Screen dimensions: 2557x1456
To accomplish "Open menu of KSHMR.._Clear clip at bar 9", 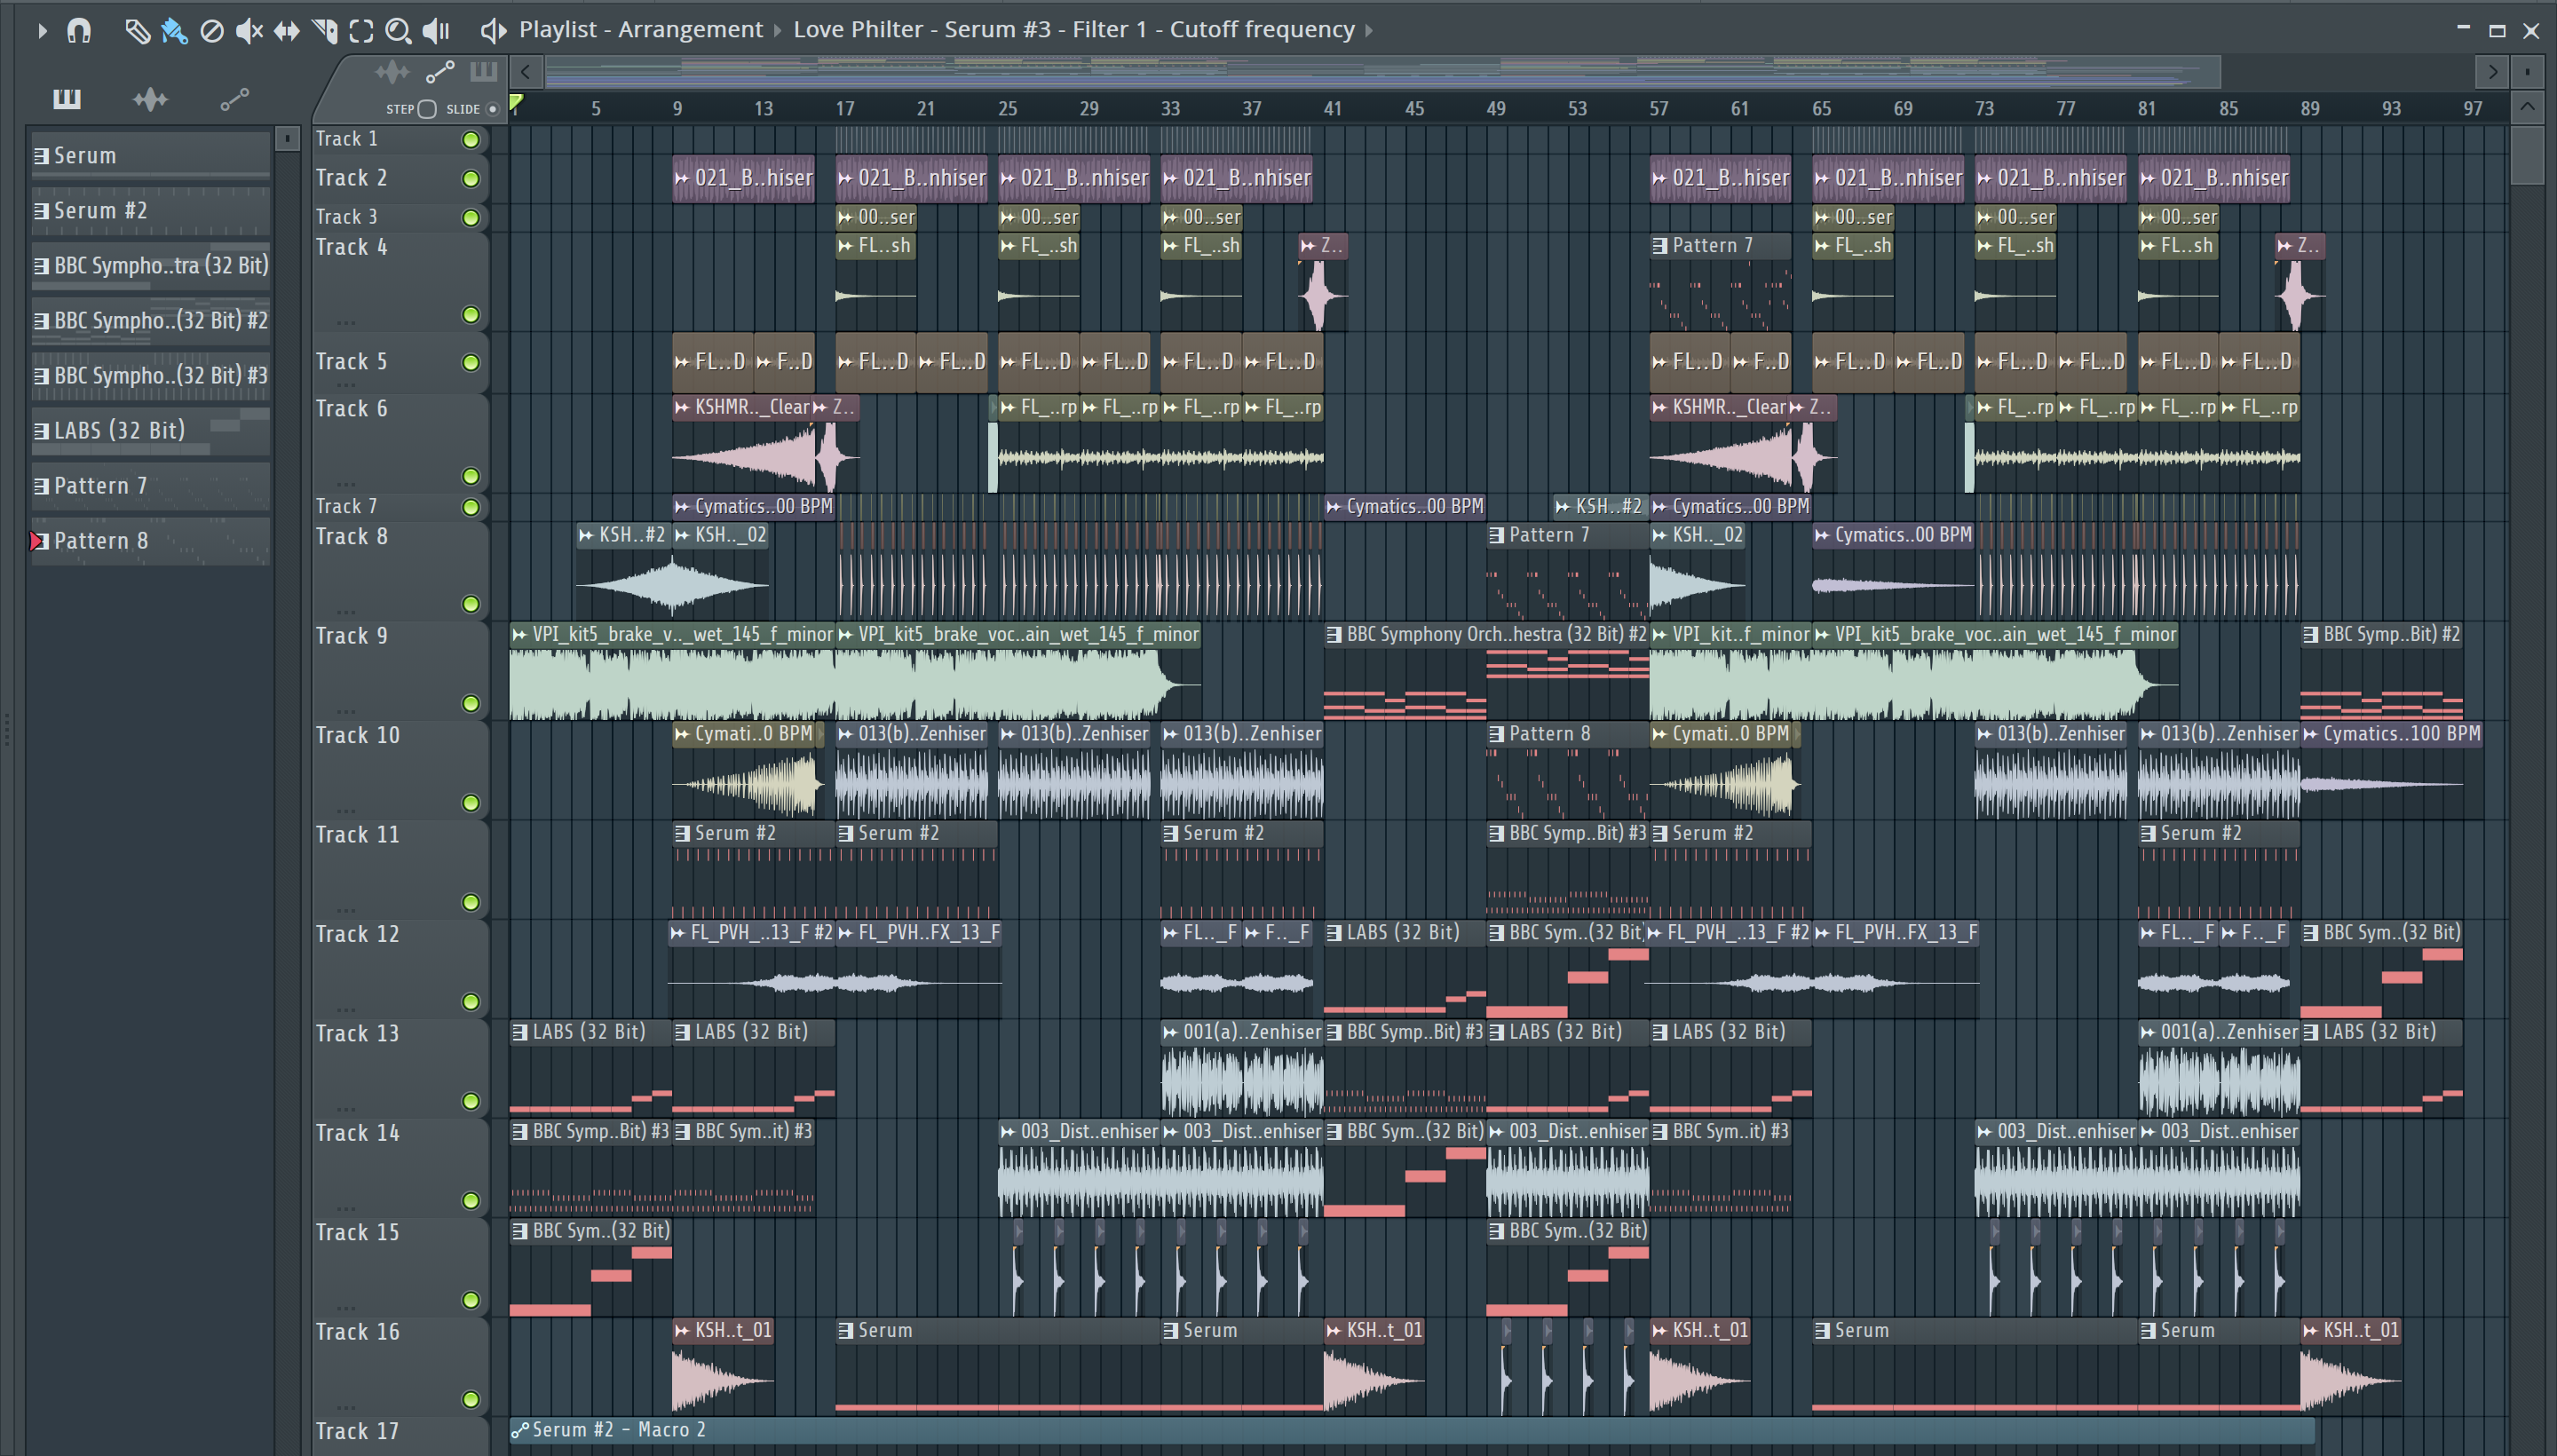I will pyautogui.click(x=682, y=407).
